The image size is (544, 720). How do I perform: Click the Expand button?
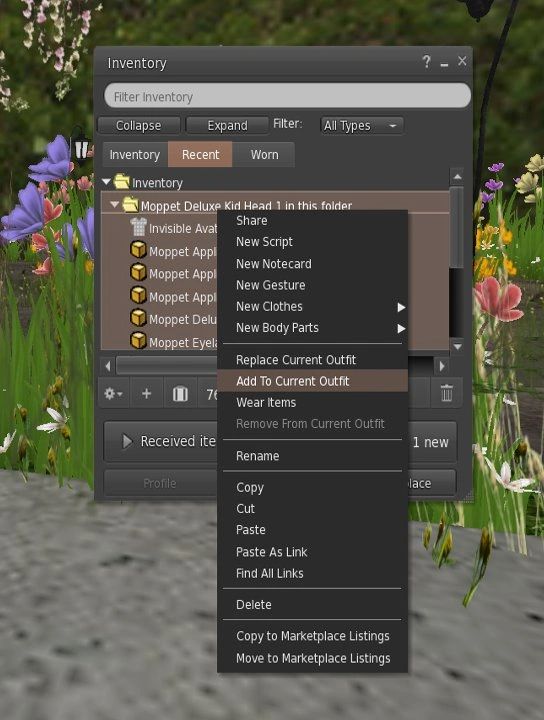click(227, 125)
